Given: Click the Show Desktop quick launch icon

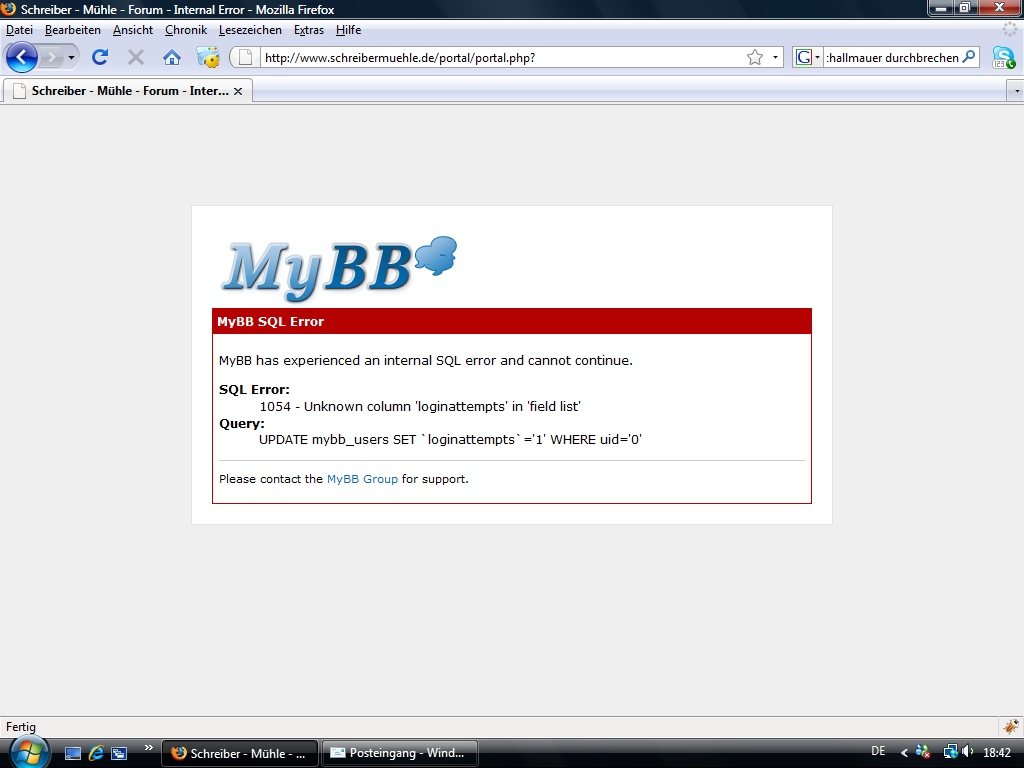Looking at the screenshot, I should (72, 754).
